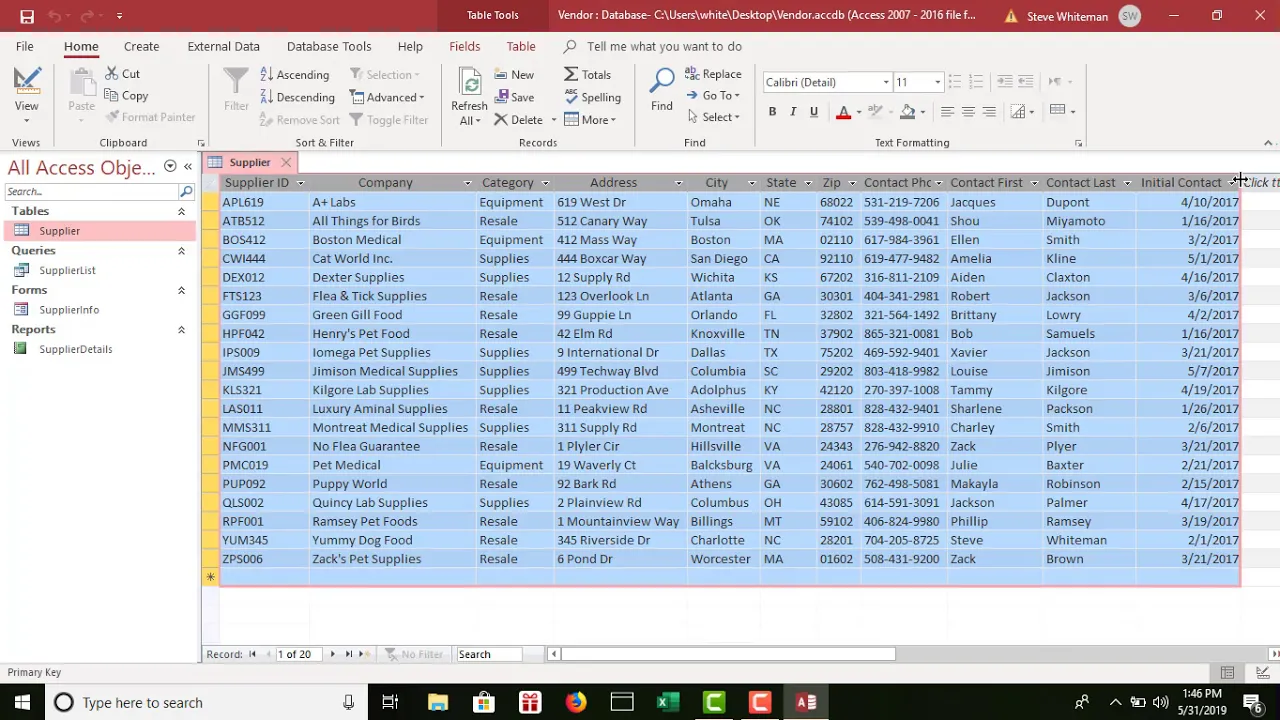
Task: Collapse the Queries group in navigation pane
Action: click(181, 251)
